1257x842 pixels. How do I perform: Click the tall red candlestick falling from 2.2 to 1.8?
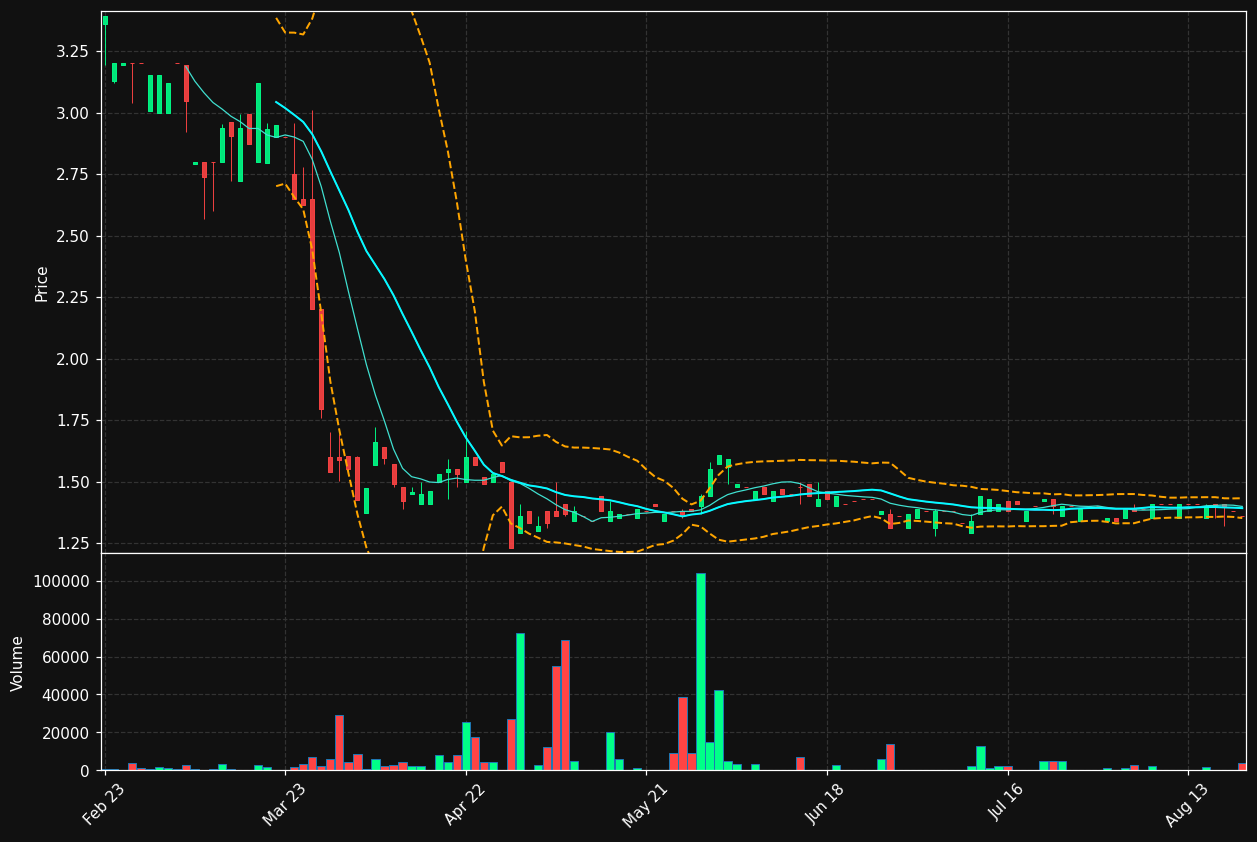coord(321,359)
